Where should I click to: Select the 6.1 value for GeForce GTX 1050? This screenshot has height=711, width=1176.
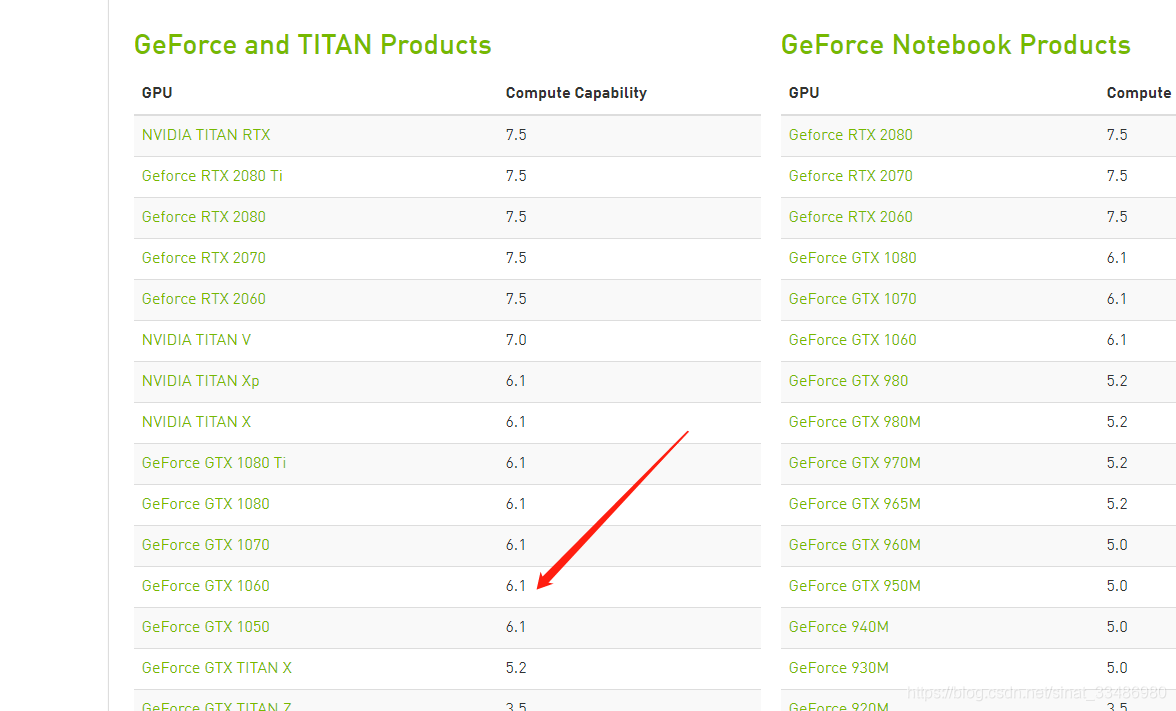pyautogui.click(x=515, y=627)
